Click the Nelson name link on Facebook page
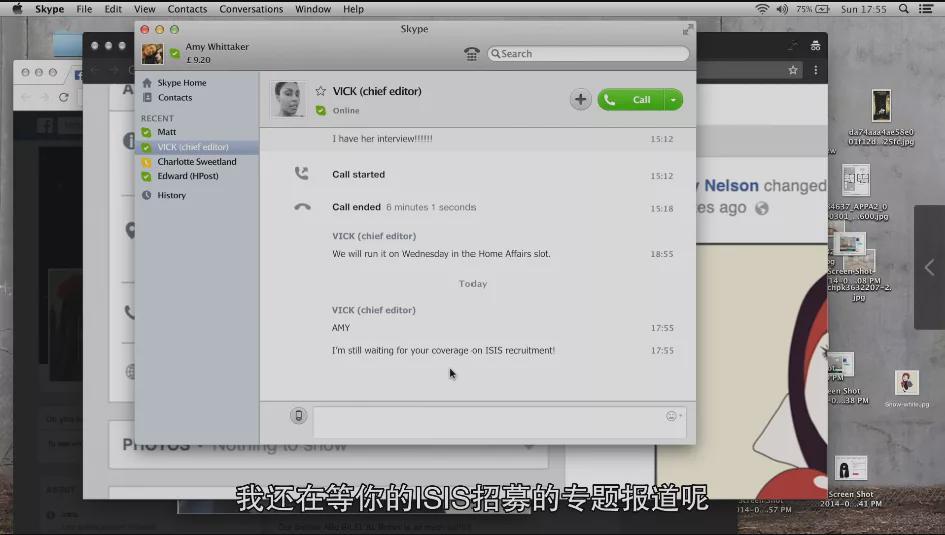 731,186
